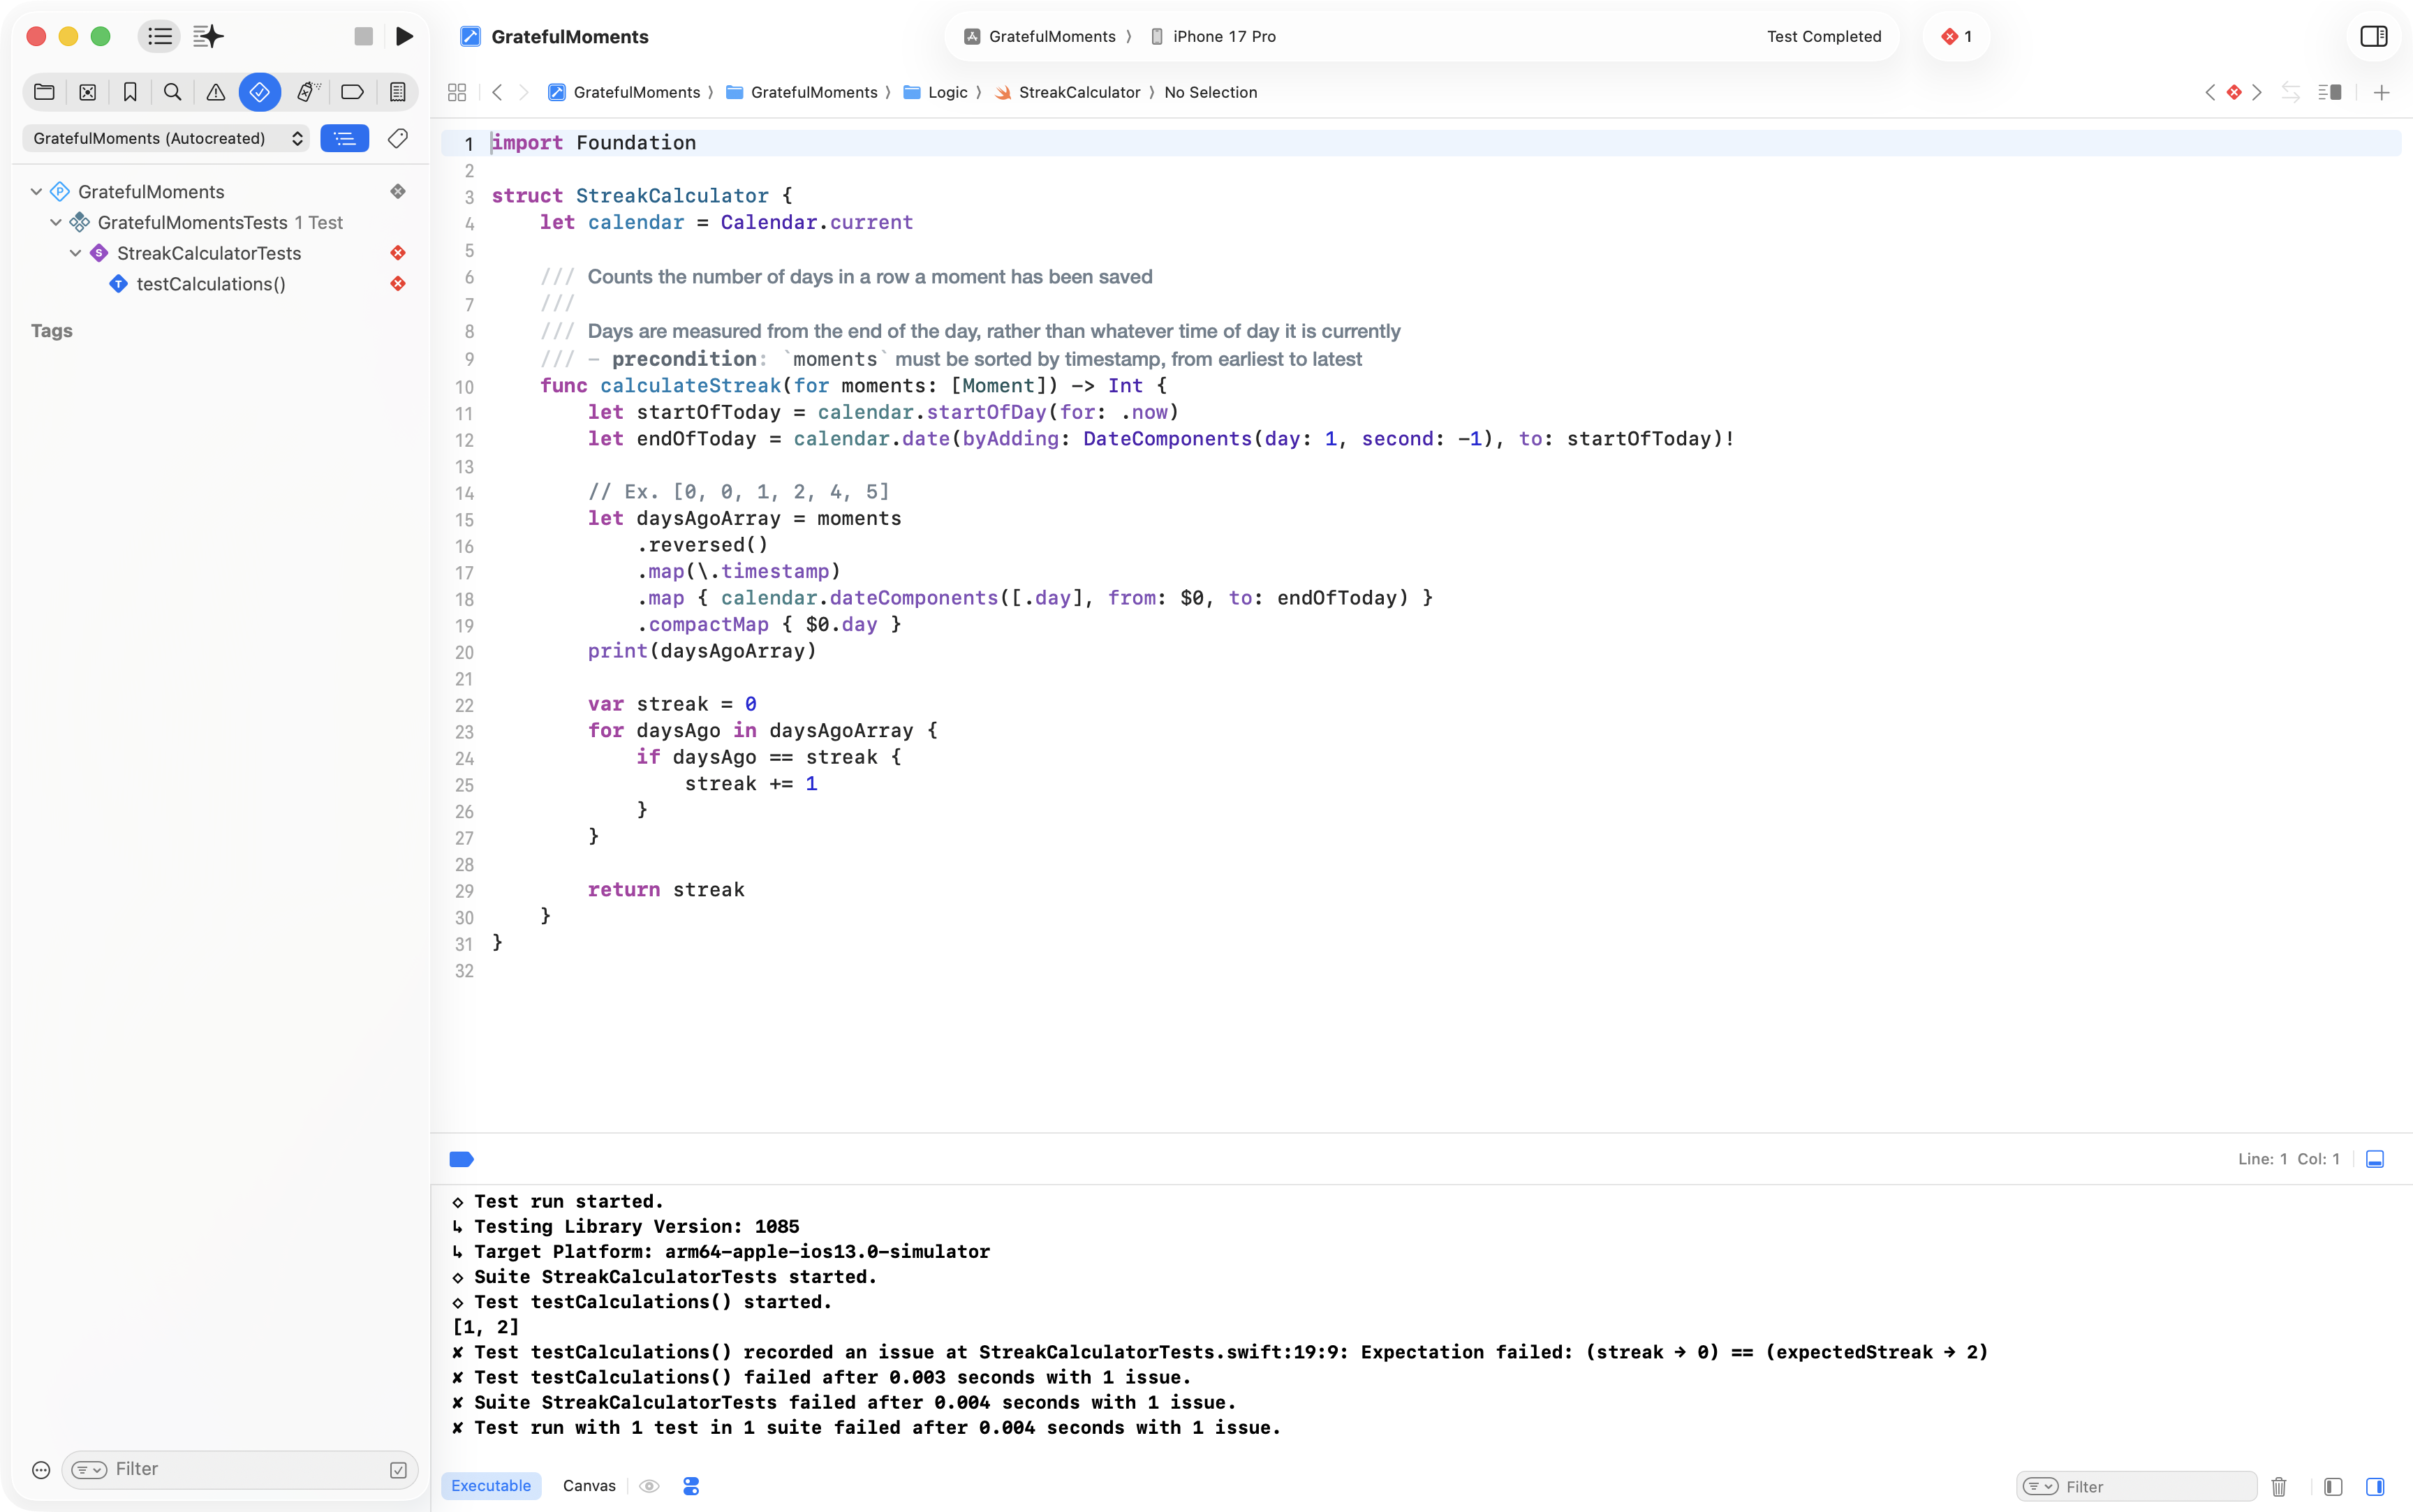Go back in editor history
The height and width of the screenshot is (1512, 2413).
[497, 92]
